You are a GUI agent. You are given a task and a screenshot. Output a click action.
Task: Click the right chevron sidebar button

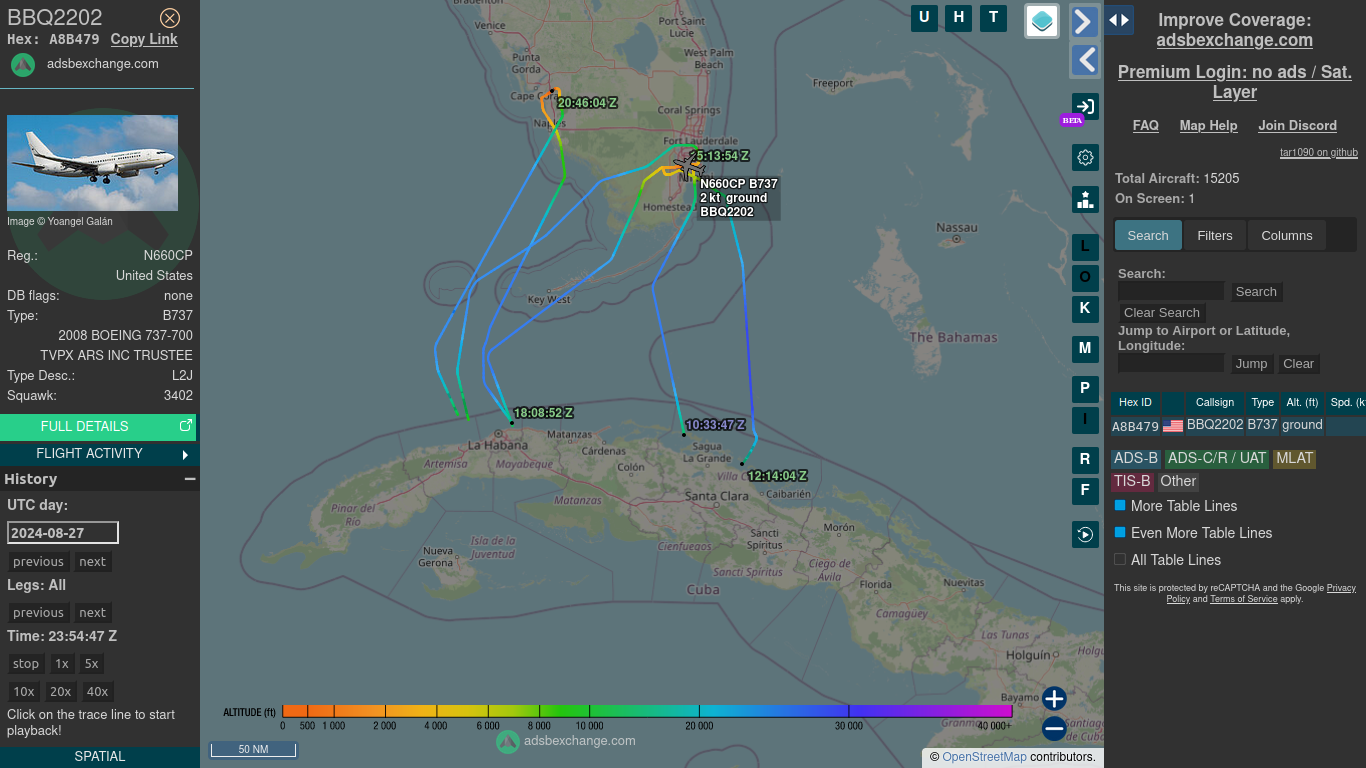pyautogui.click(x=1085, y=22)
